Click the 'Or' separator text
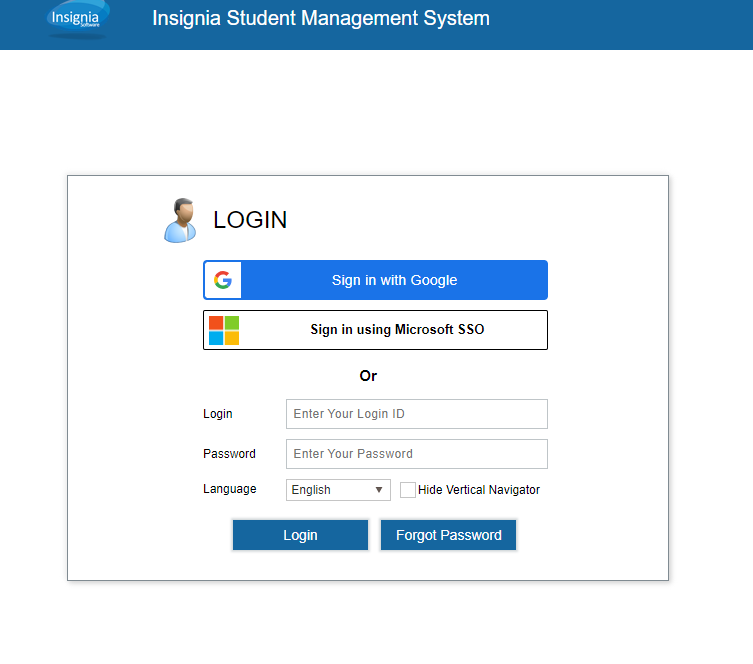Screen dimensions: 753x664 coord(368,376)
